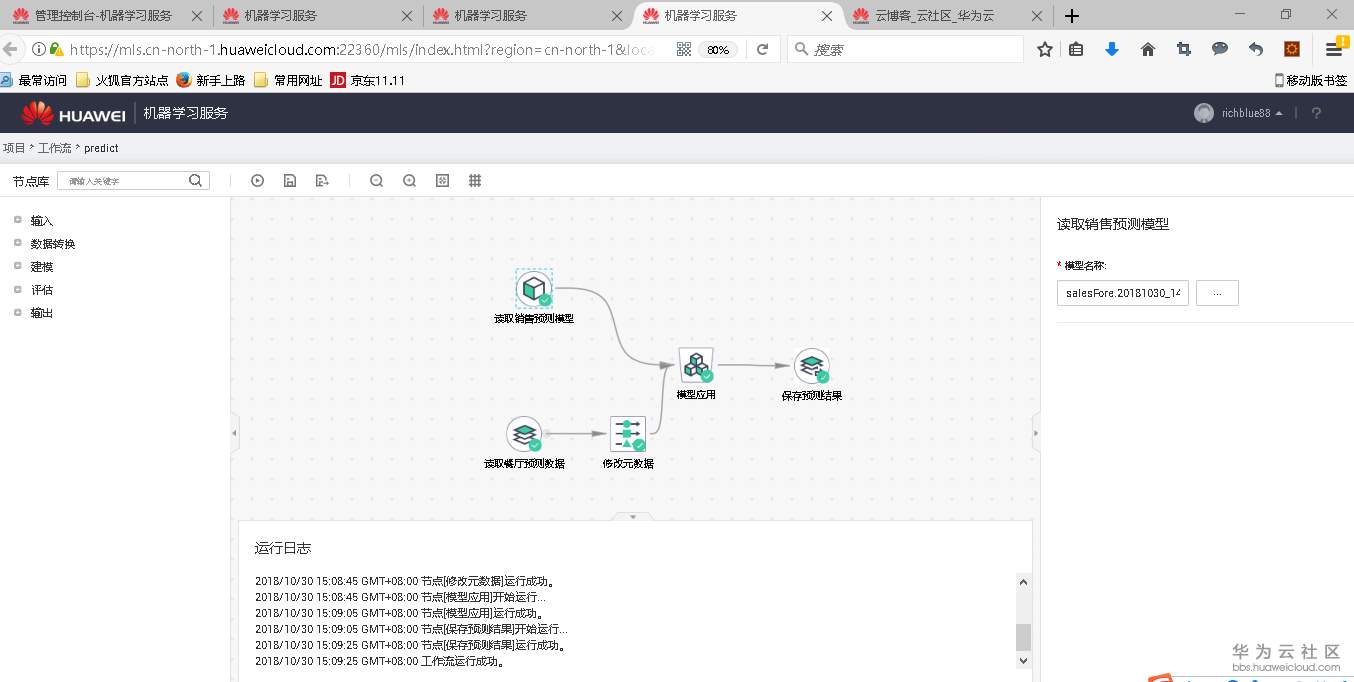The image size is (1354, 682).
Task: Click the undo arrow browser icon
Action: [1256, 49]
